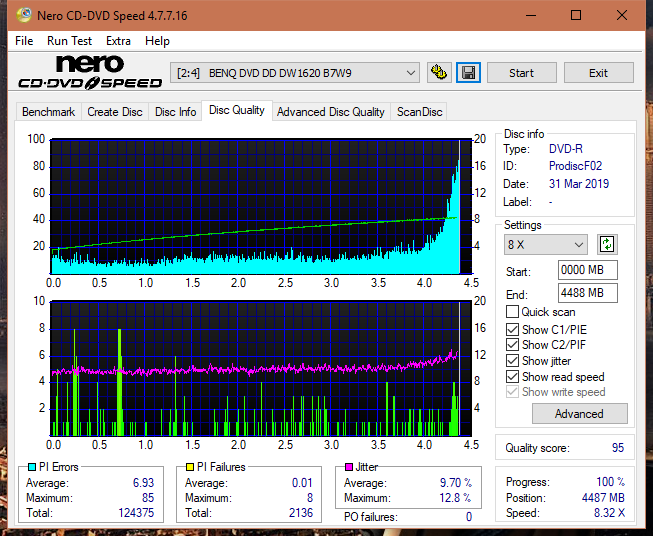Toggle the Show C1/PIE checkbox
The height and width of the screenshot is (536, 653).
point(512,329)
